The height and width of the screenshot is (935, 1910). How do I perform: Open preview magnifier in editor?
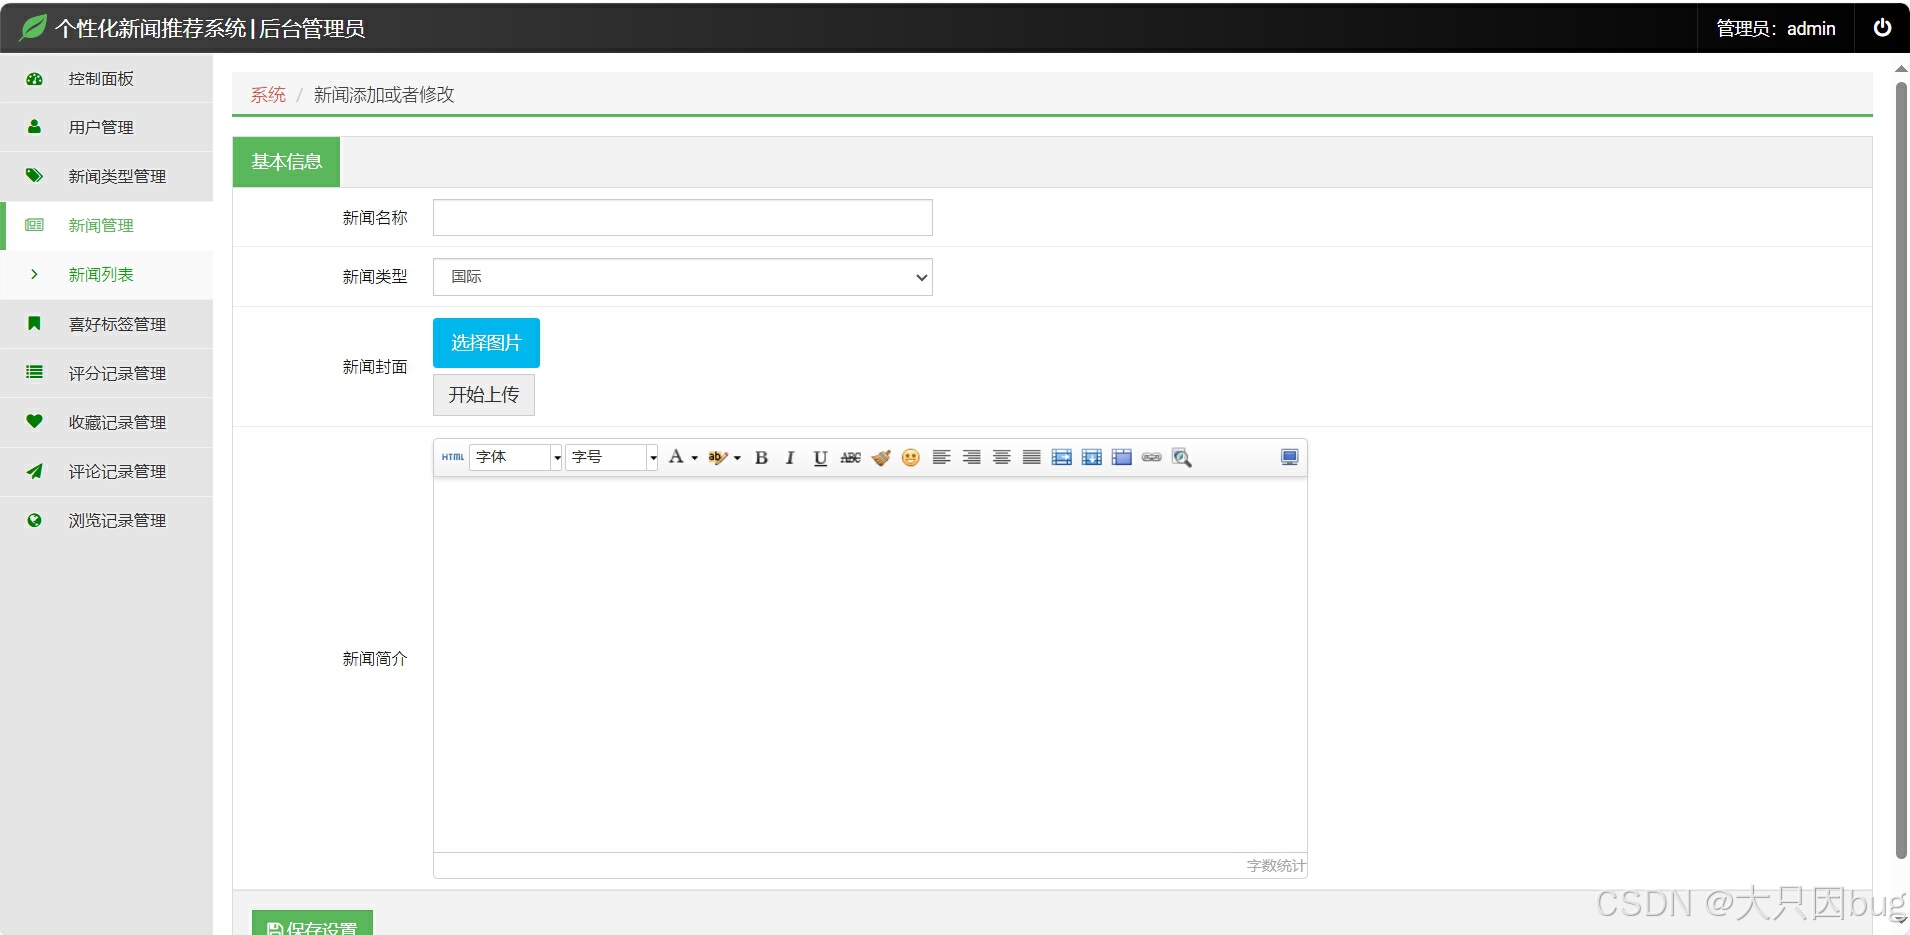point(1181,457)
